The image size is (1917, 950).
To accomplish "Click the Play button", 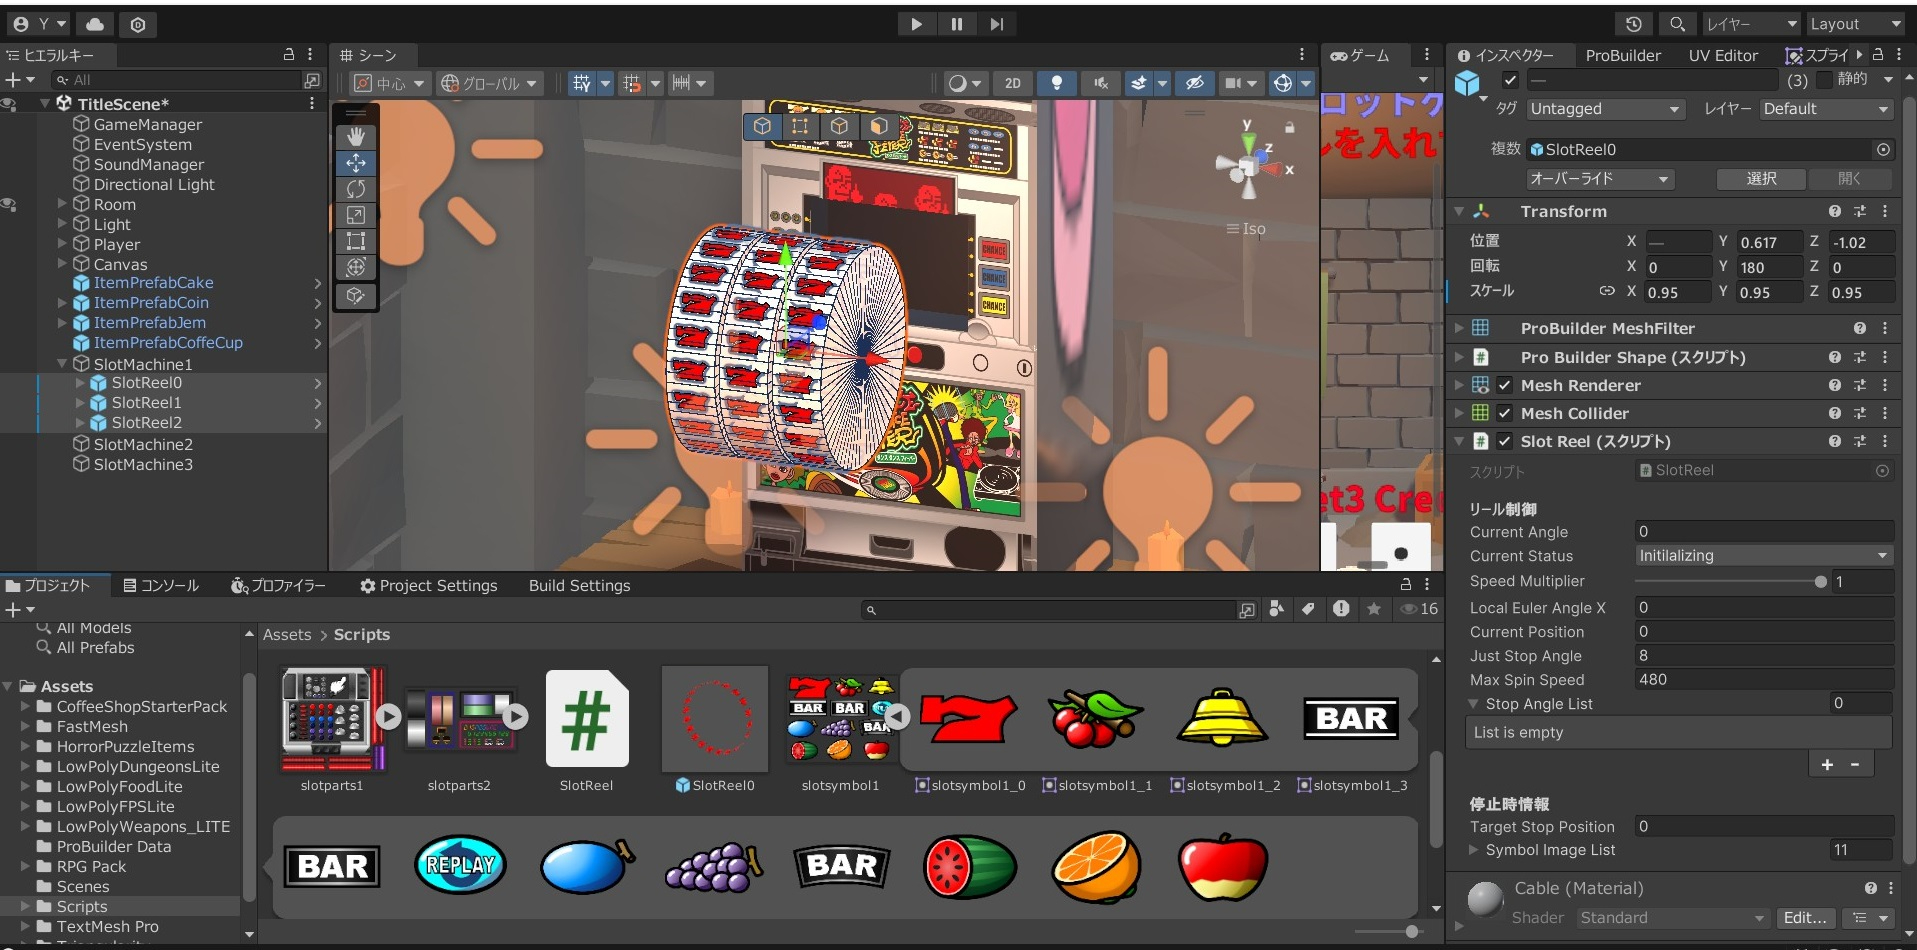I will pos(916,24).
